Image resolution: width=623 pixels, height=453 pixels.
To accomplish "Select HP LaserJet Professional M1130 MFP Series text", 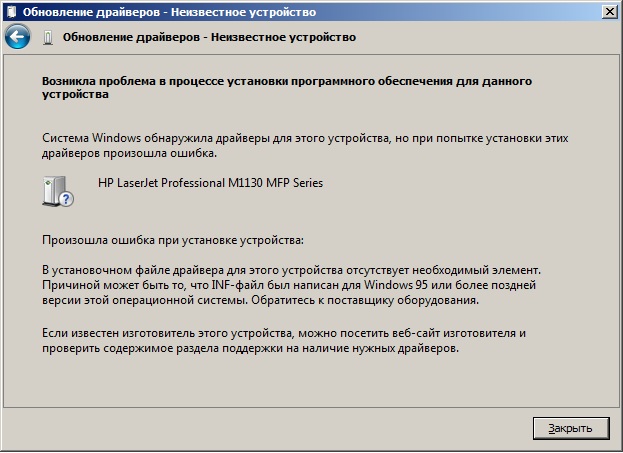I will 211,183.
